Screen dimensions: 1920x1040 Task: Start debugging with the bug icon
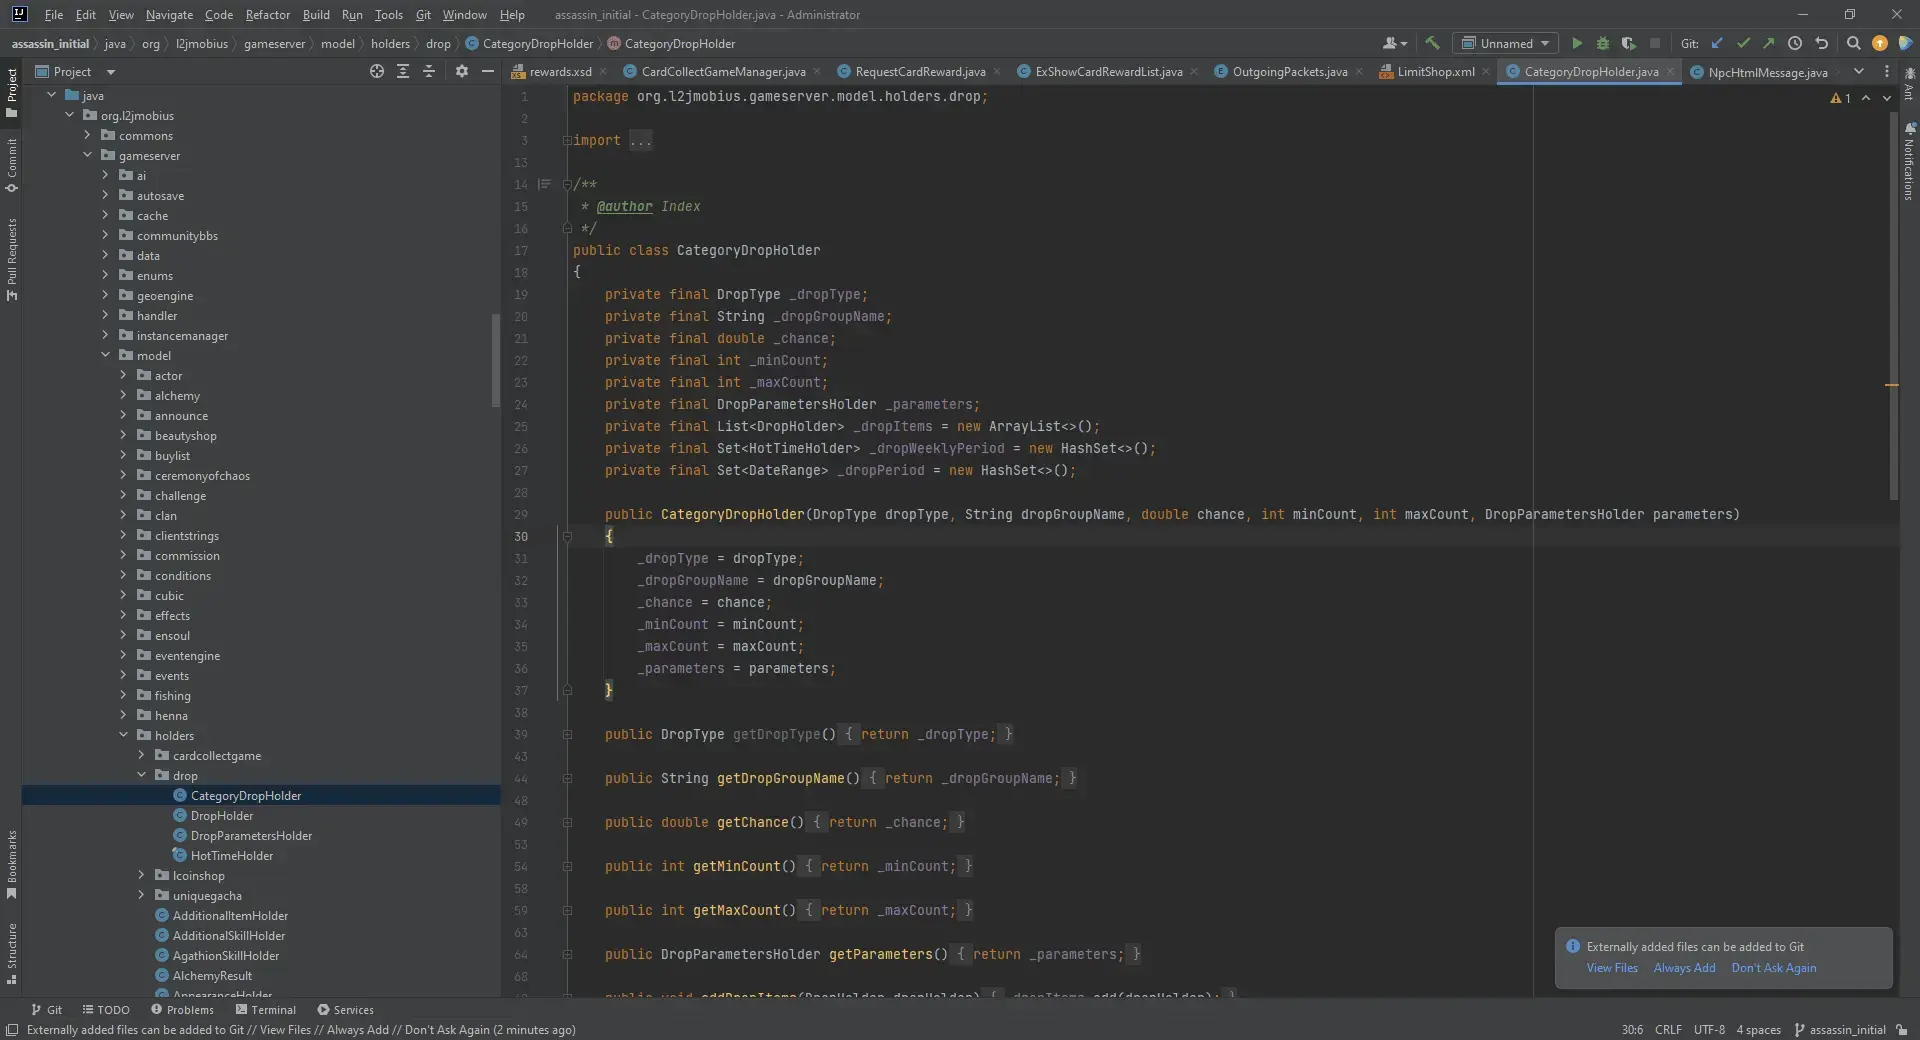1603,43
